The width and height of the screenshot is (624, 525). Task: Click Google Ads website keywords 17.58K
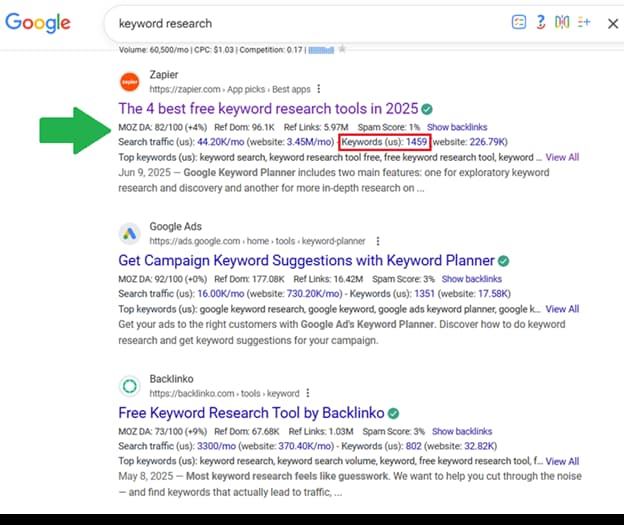[493, 293]
